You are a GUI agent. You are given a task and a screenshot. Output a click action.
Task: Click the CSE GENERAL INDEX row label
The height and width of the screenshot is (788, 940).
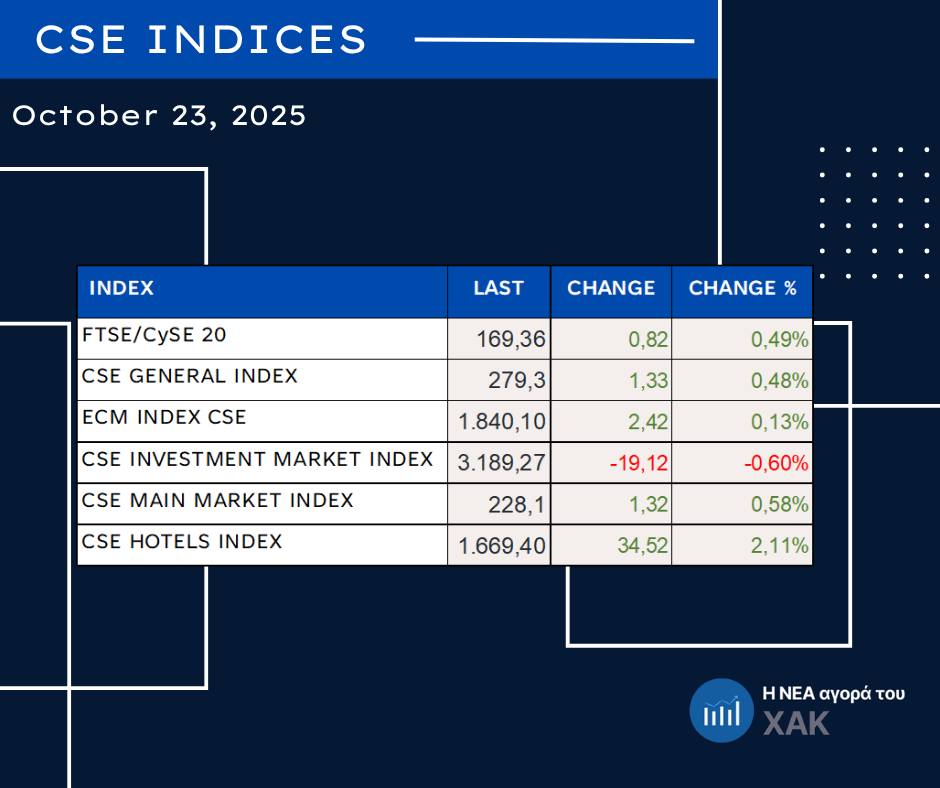click(x=190, y=377)
